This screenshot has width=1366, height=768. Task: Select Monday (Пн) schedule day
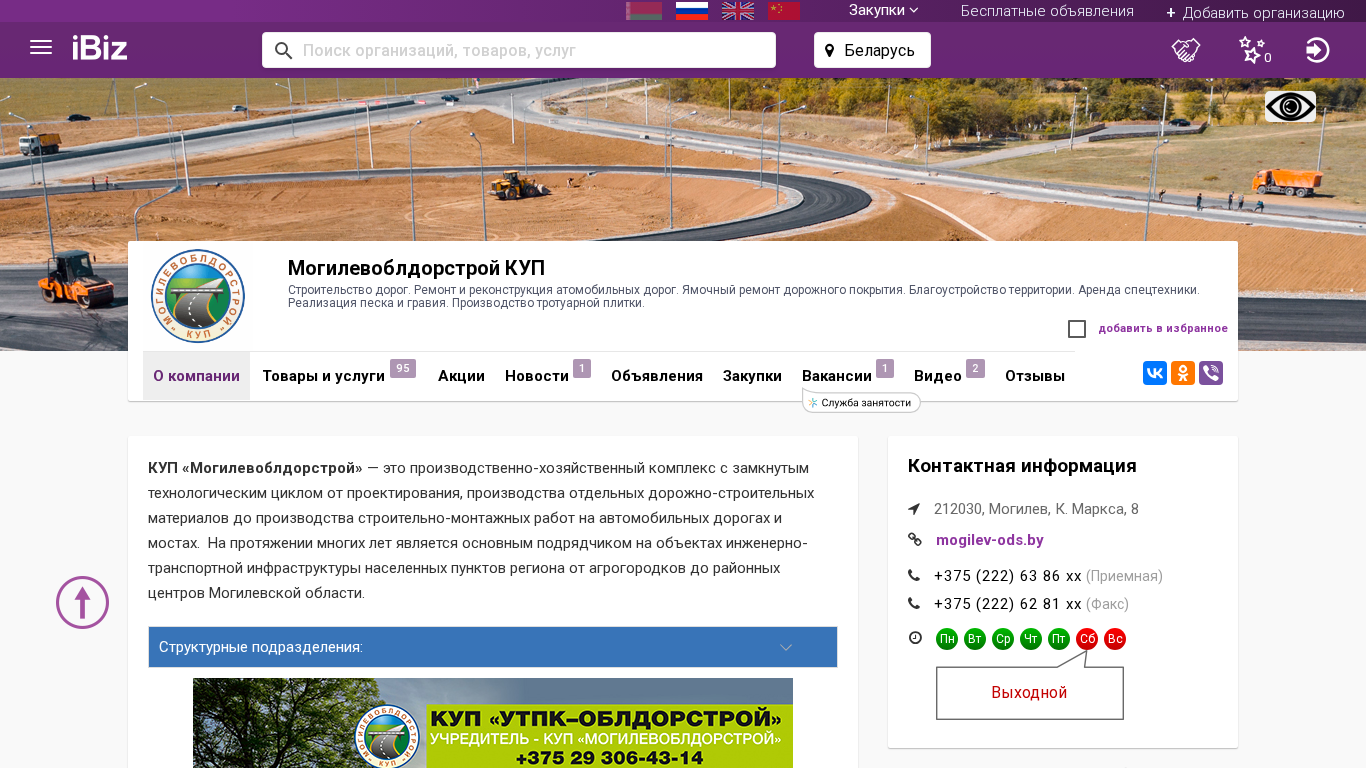tap(947, 639)
